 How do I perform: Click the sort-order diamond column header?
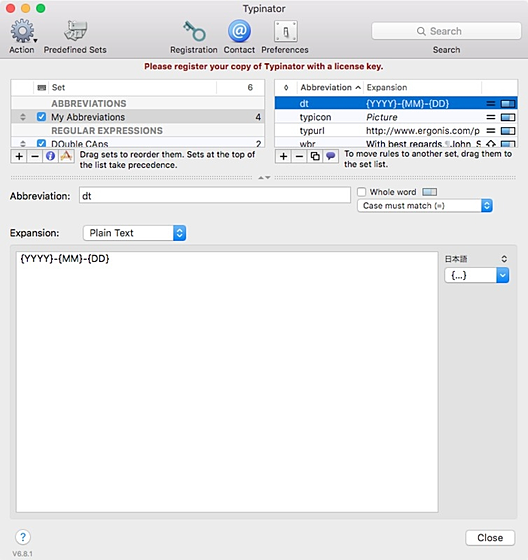tap(286, 88)
